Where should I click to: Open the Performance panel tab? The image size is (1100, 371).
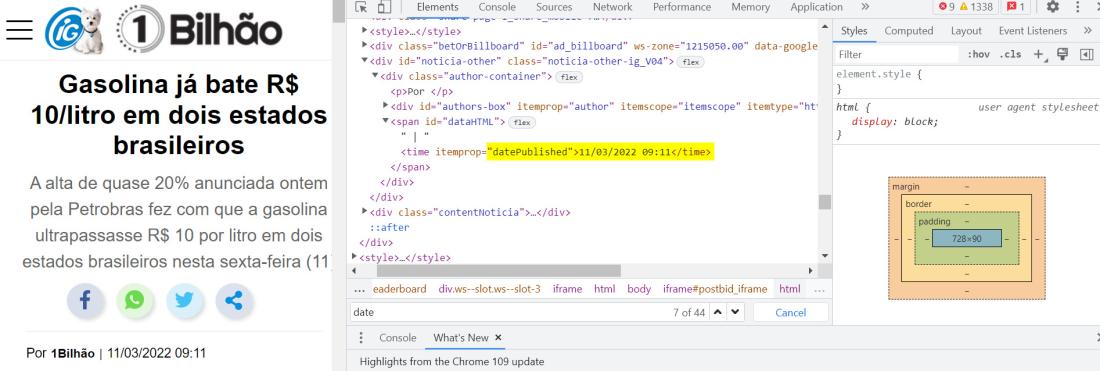point(682,7)
